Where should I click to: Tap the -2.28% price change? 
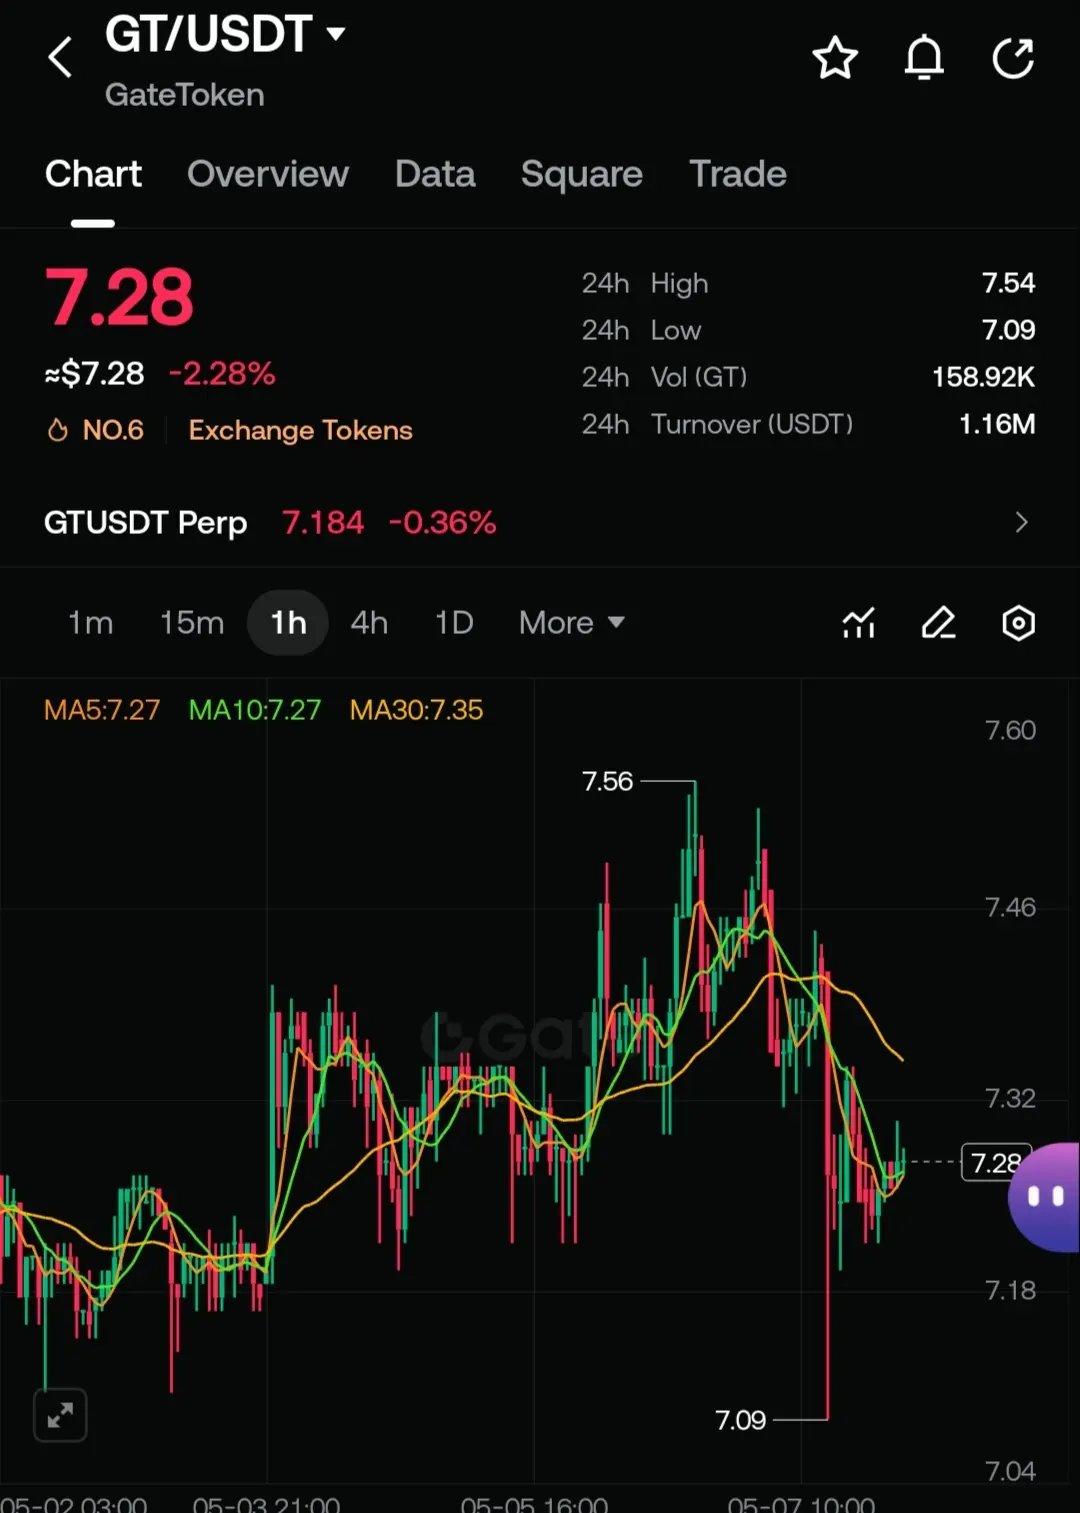[x=222, y=374]
